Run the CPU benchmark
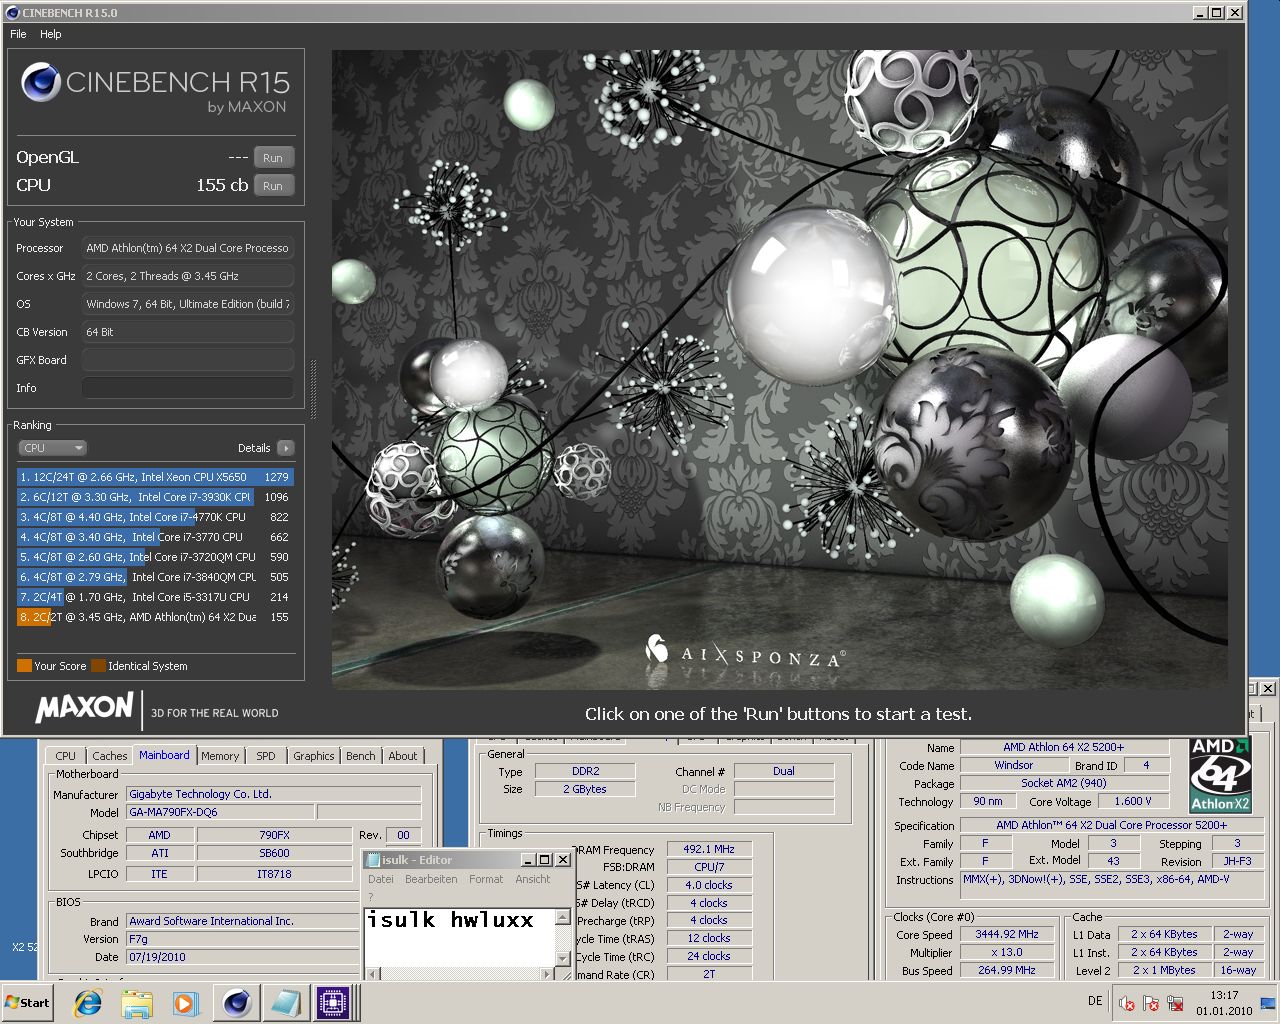Viewport: 1280px width, 1024px height. (x=273, y=186)
